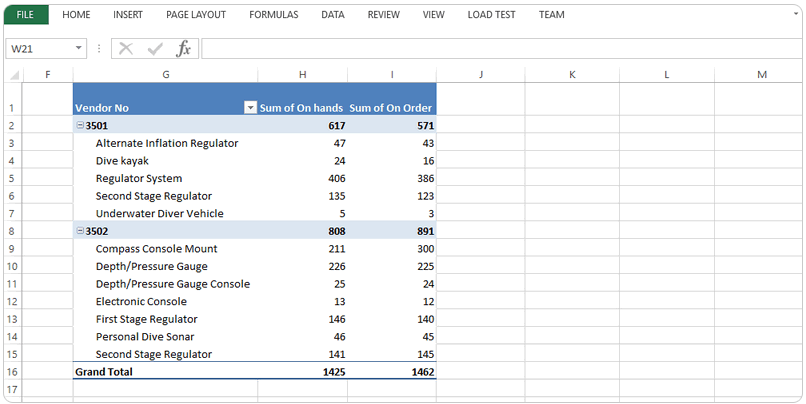Select the 'Electronic Console' cell

click(x=166, y=301)
